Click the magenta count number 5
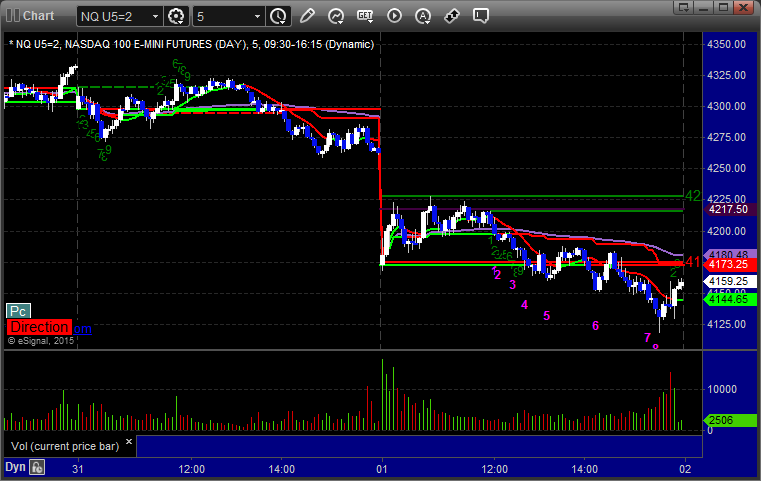The width and height of the screenshot is (761, 481). (x=546, y=316)
